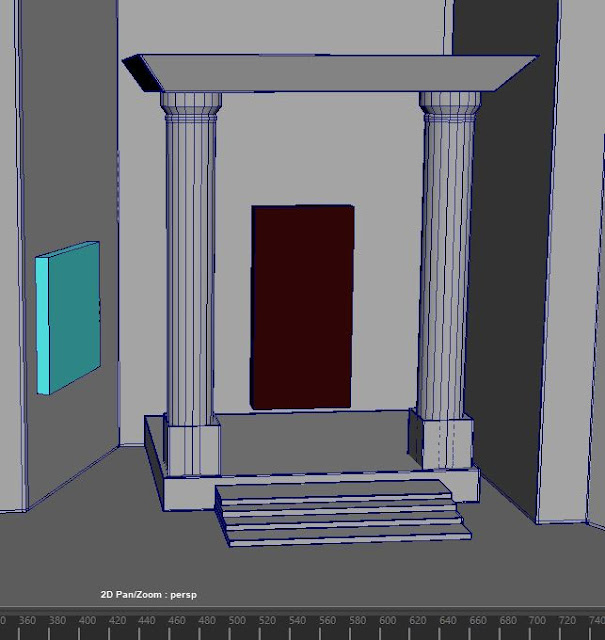Jump to frame 580 on the timeline

(357, 620)
